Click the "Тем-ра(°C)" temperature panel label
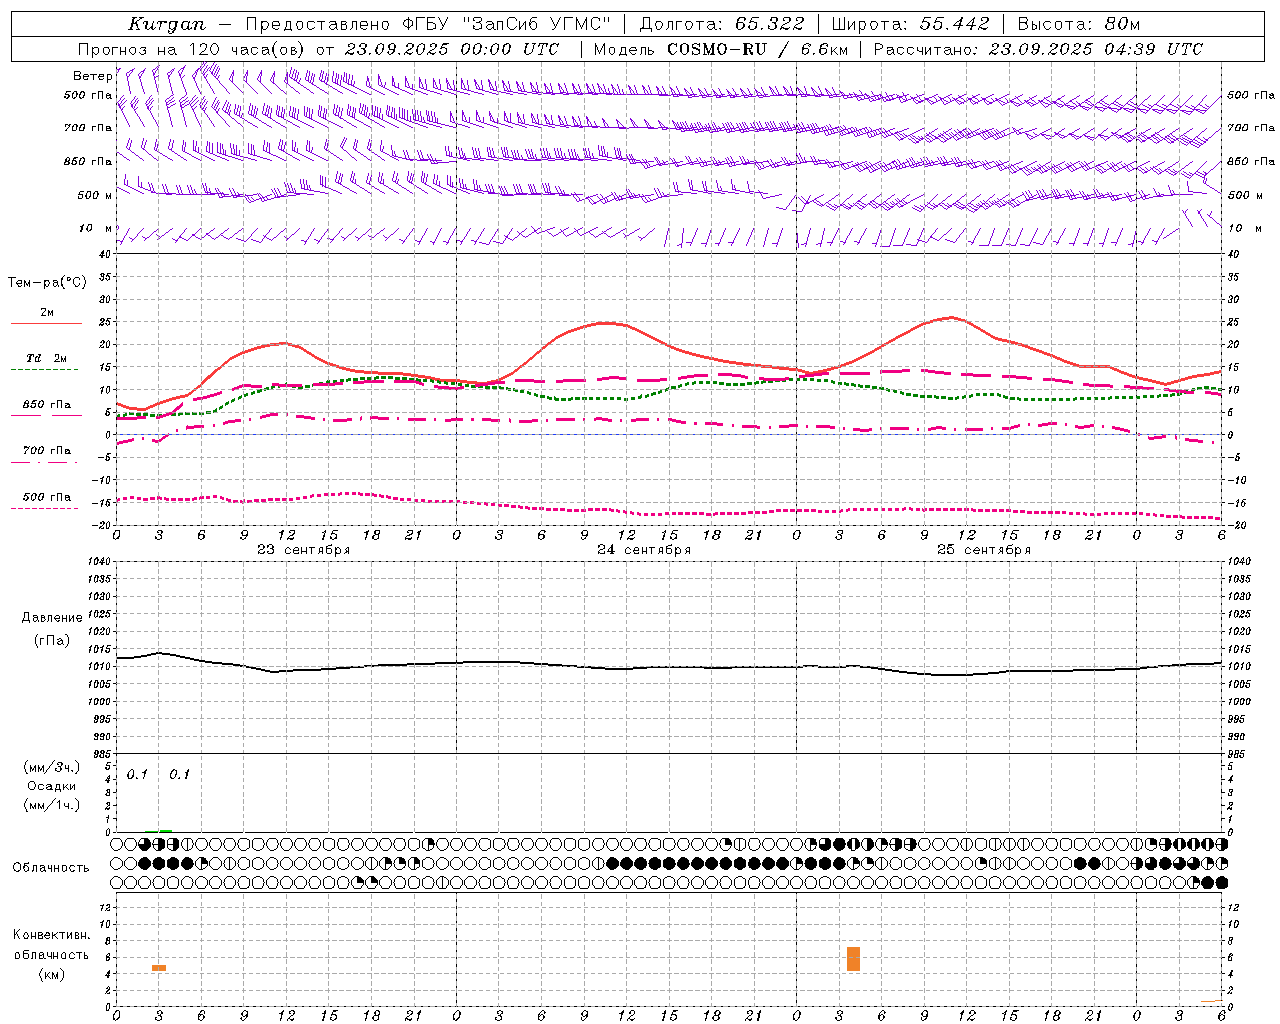This screenshot has width=1280, height=1024. coord(47,282)
